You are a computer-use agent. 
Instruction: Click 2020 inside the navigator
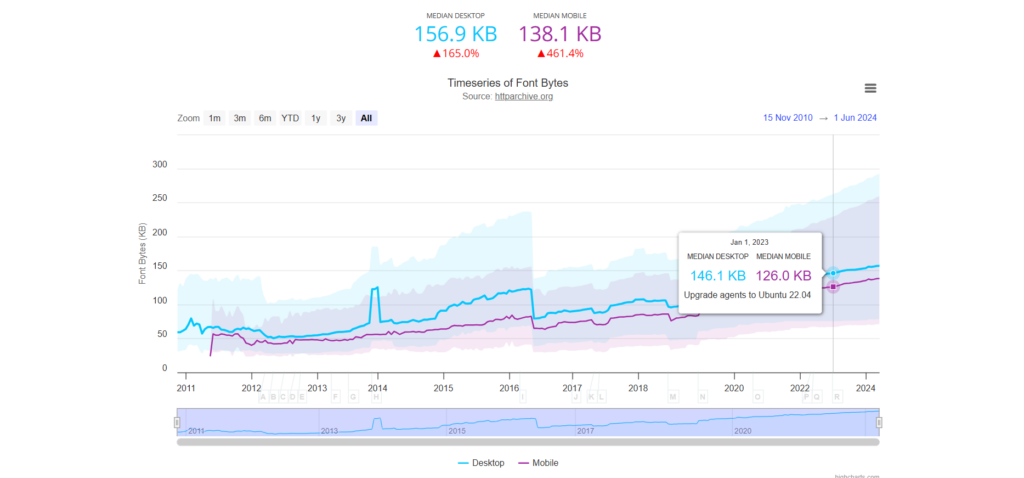[743, 432]
